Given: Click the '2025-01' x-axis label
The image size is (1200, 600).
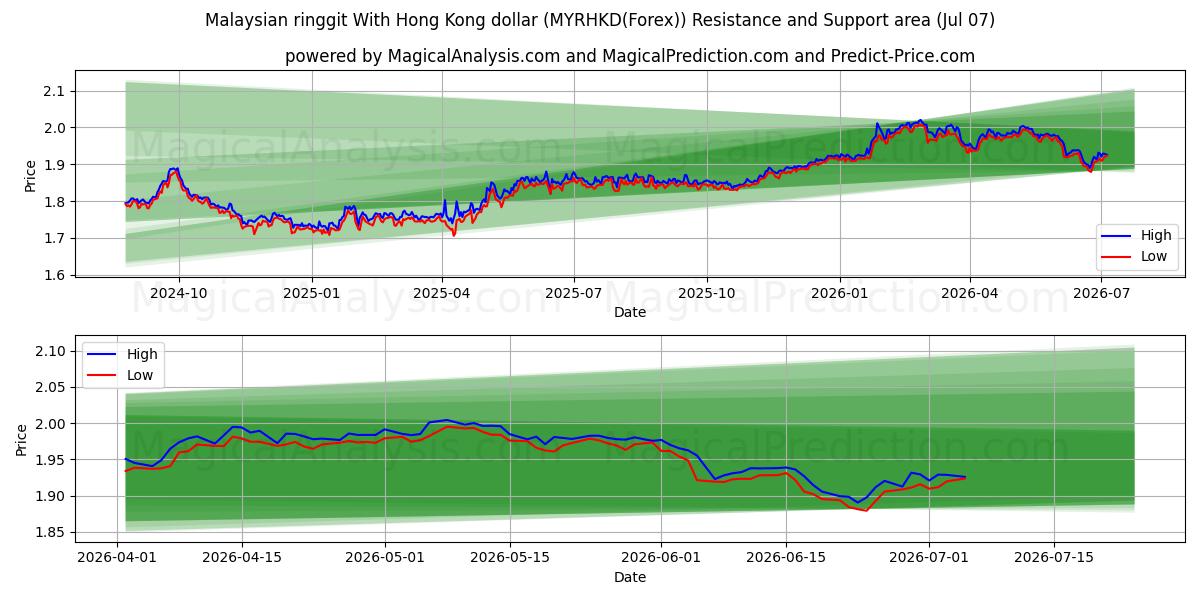Looking at the screenshot, I should [312, 294].
